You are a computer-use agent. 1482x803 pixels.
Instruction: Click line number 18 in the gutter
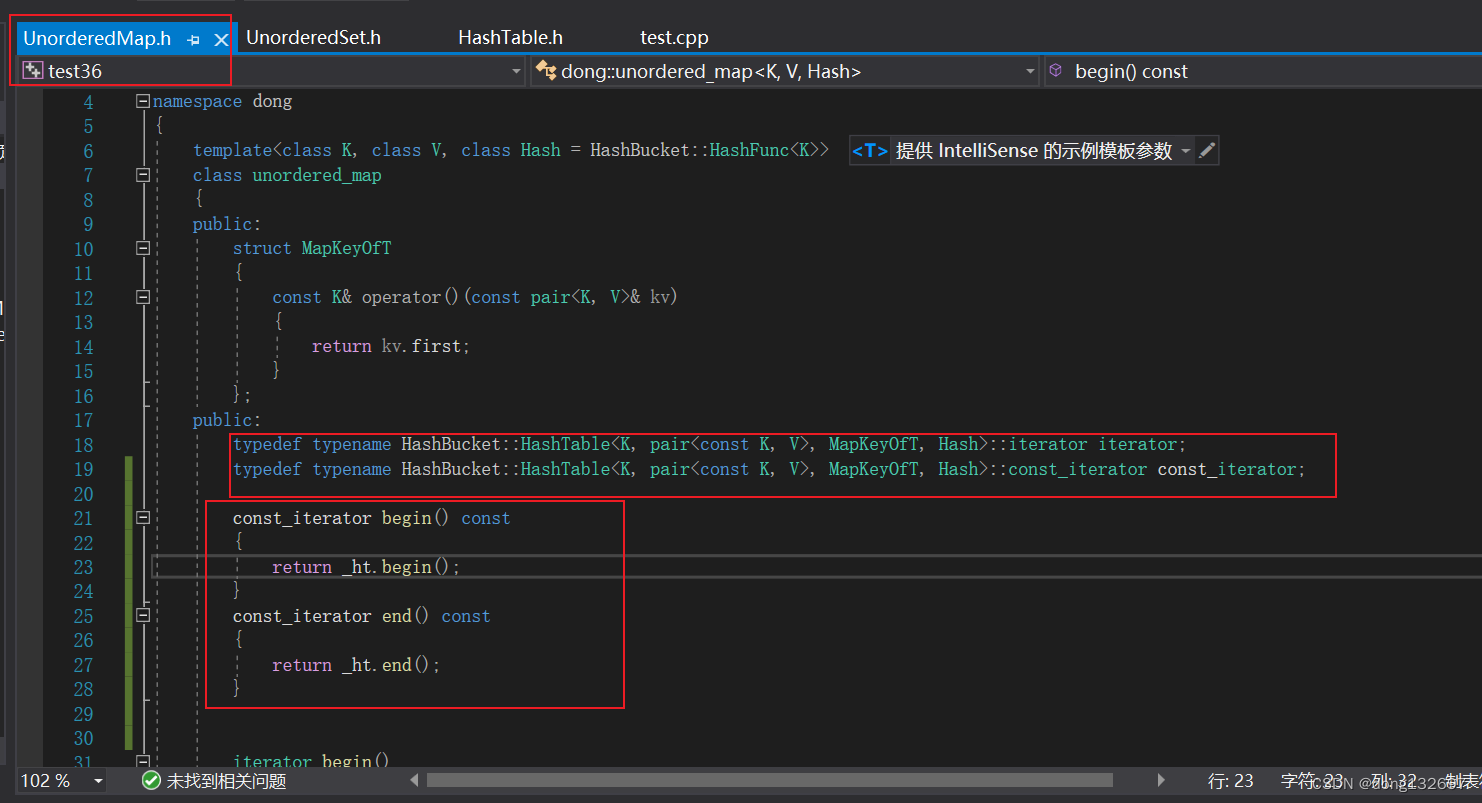83,445
